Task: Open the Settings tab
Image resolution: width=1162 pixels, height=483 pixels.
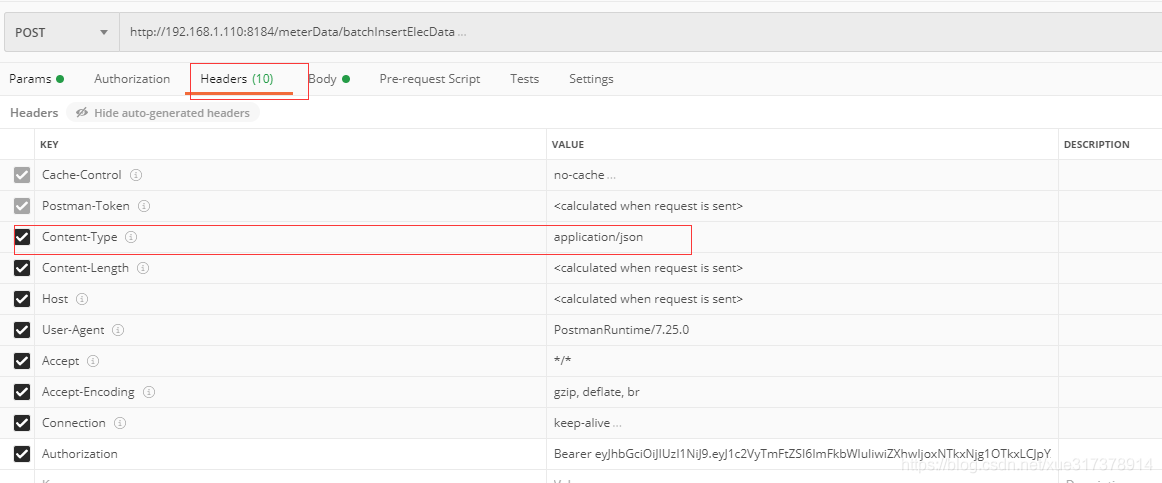Action: [x=591, y=79]
